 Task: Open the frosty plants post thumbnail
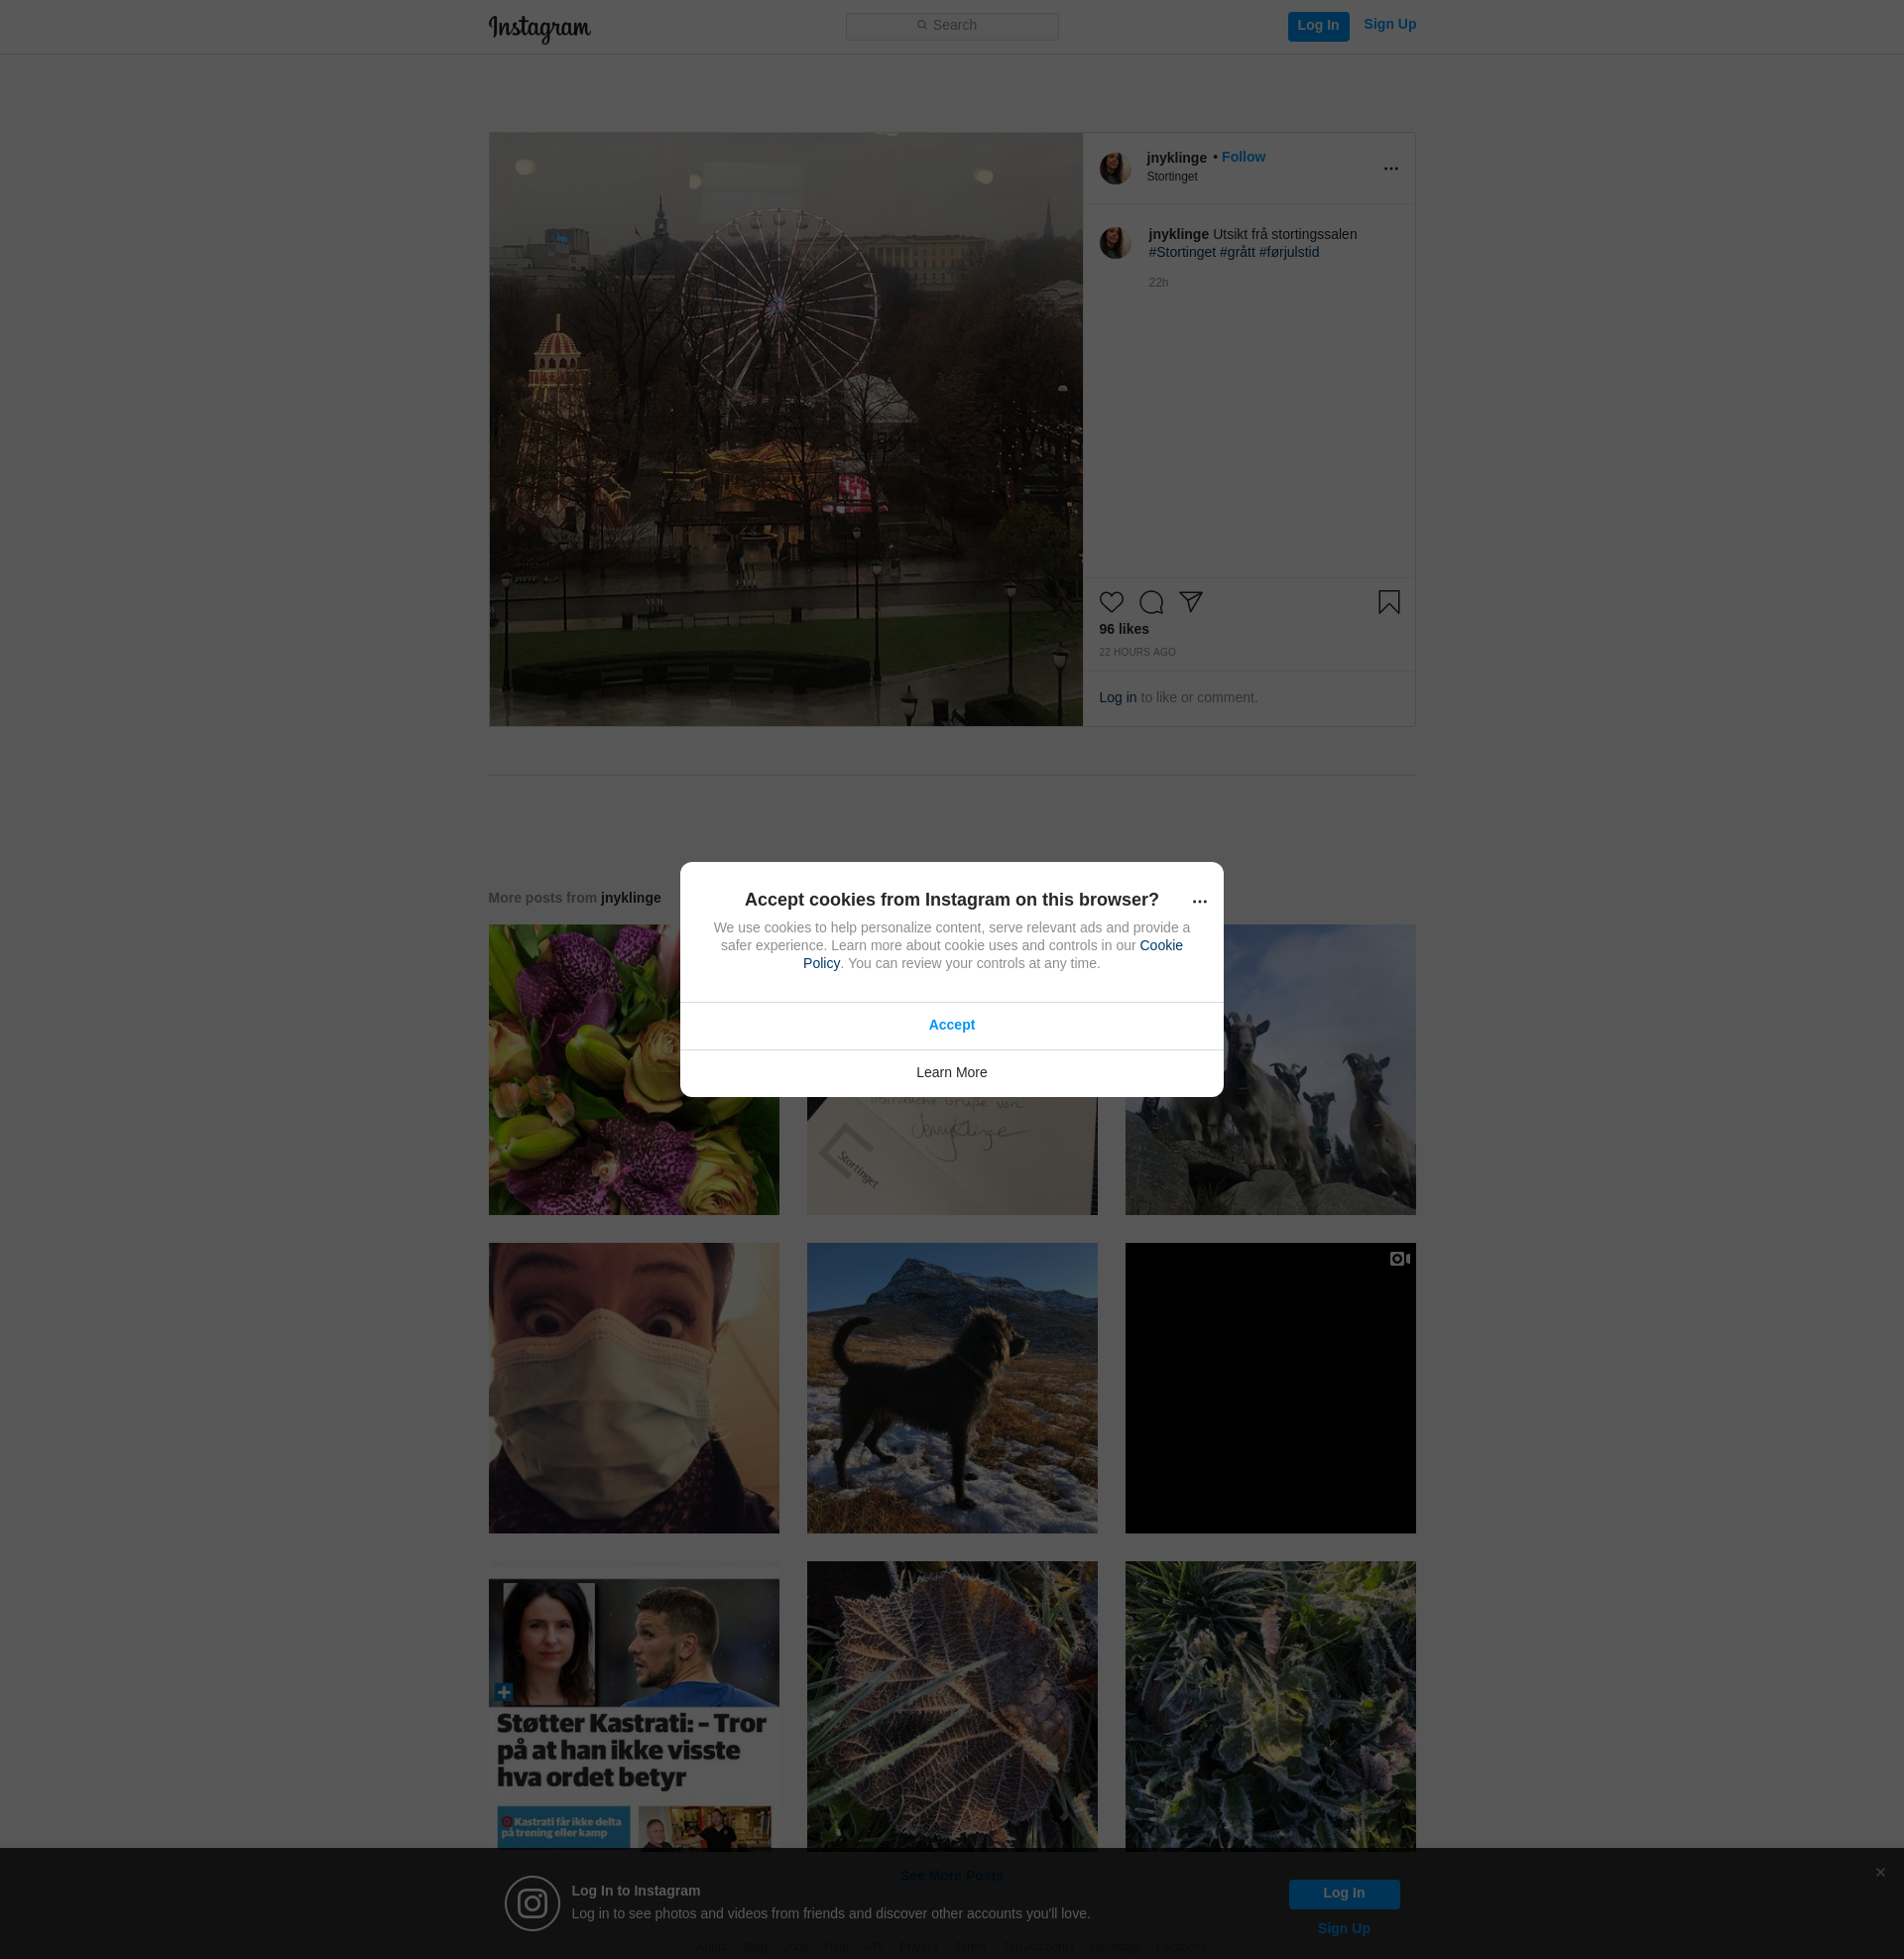pos(1270,1706)
